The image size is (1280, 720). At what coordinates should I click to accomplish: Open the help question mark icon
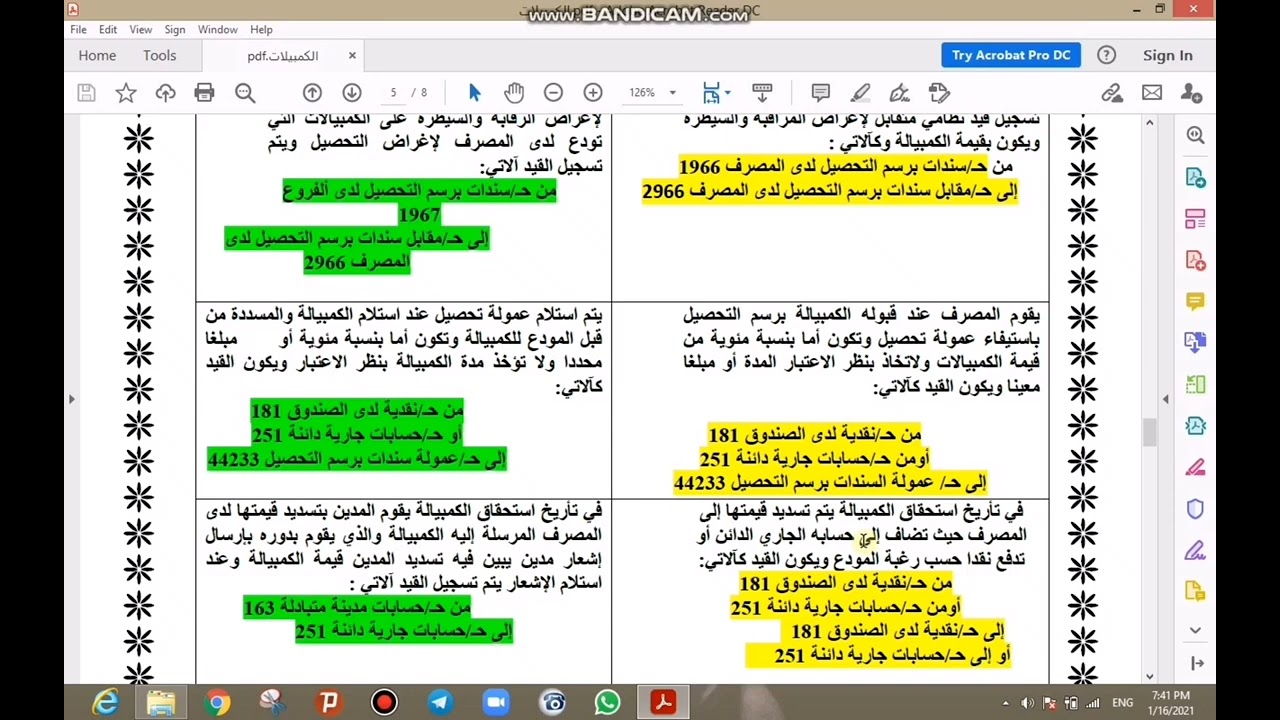(1106, 56)
